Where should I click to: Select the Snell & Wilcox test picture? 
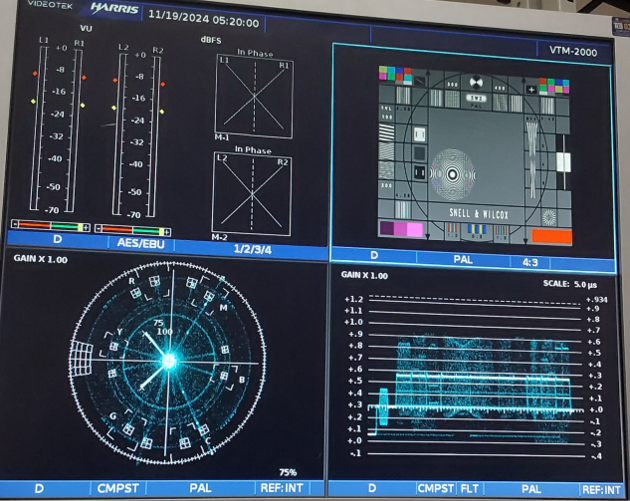click(474, 155)
